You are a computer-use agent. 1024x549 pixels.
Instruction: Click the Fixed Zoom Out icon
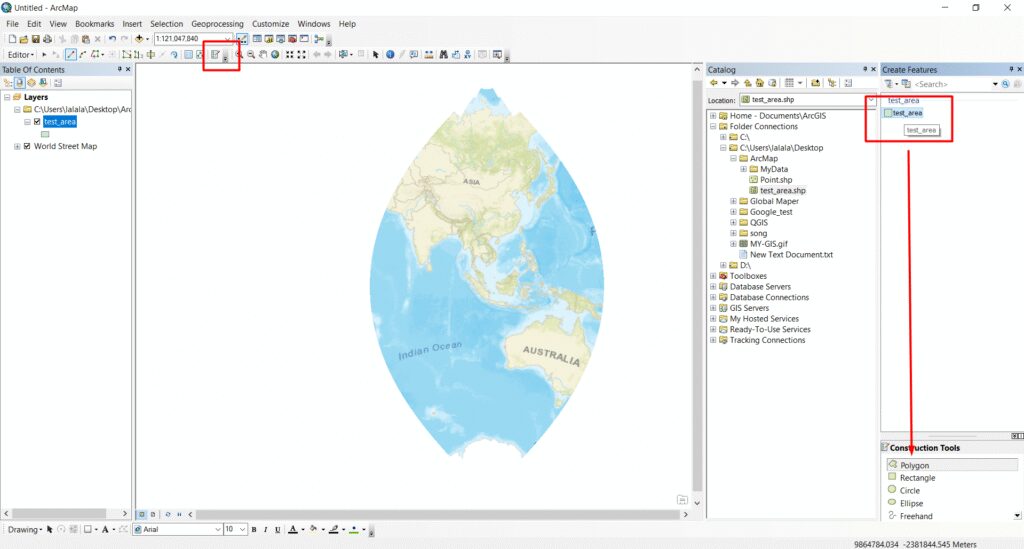pyautogui.click(x=301, y=55)
